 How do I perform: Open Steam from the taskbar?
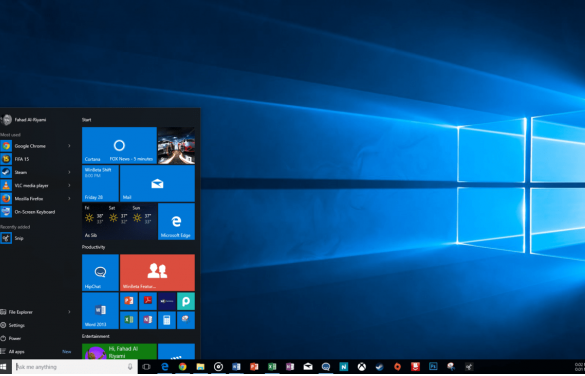click(x=379, y=367)
